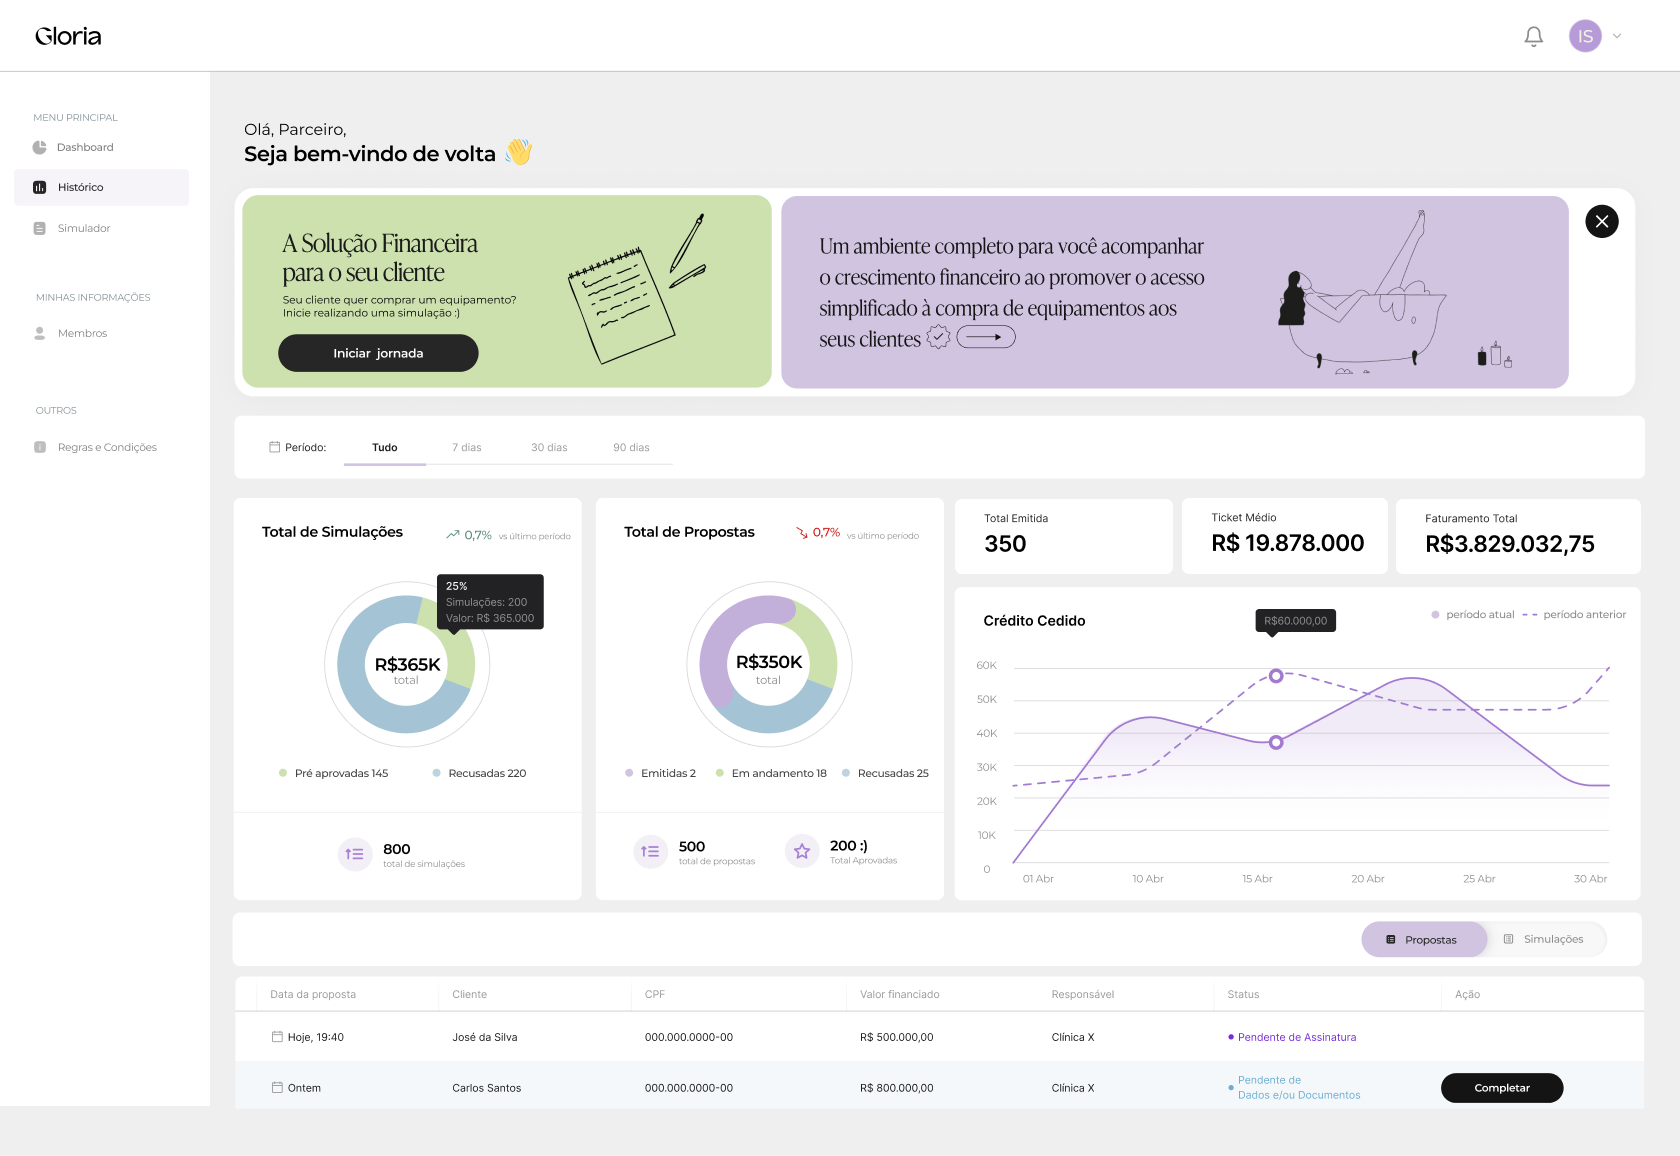Viewport: 1680px width, 1156px height.
Task: Open Pendente de Dados e/ou Documentos status
Action: [1299, 1087]
